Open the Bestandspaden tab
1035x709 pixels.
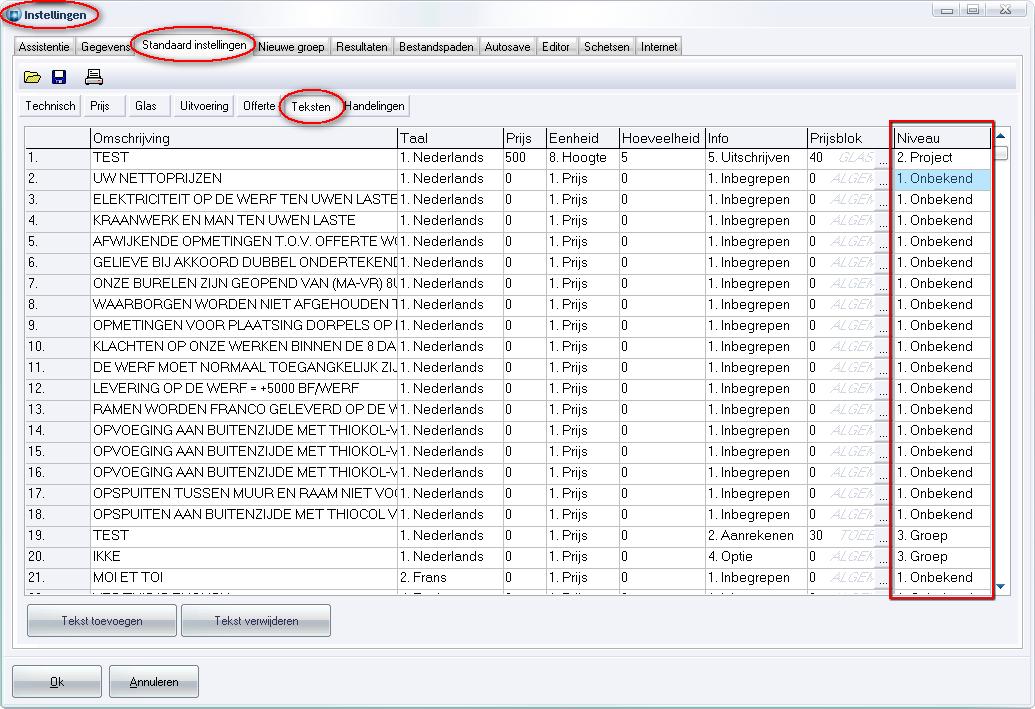[x=436, y=47]
